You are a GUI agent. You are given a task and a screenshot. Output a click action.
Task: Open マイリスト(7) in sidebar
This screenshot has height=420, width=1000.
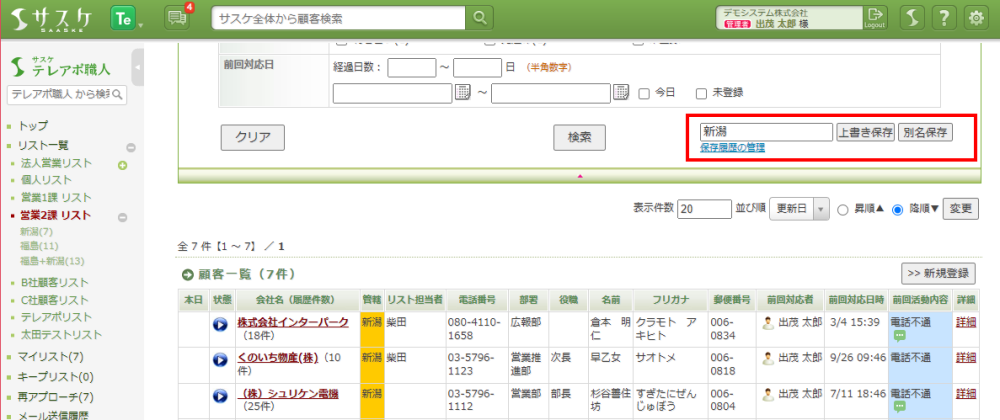[x=49, y=357]
